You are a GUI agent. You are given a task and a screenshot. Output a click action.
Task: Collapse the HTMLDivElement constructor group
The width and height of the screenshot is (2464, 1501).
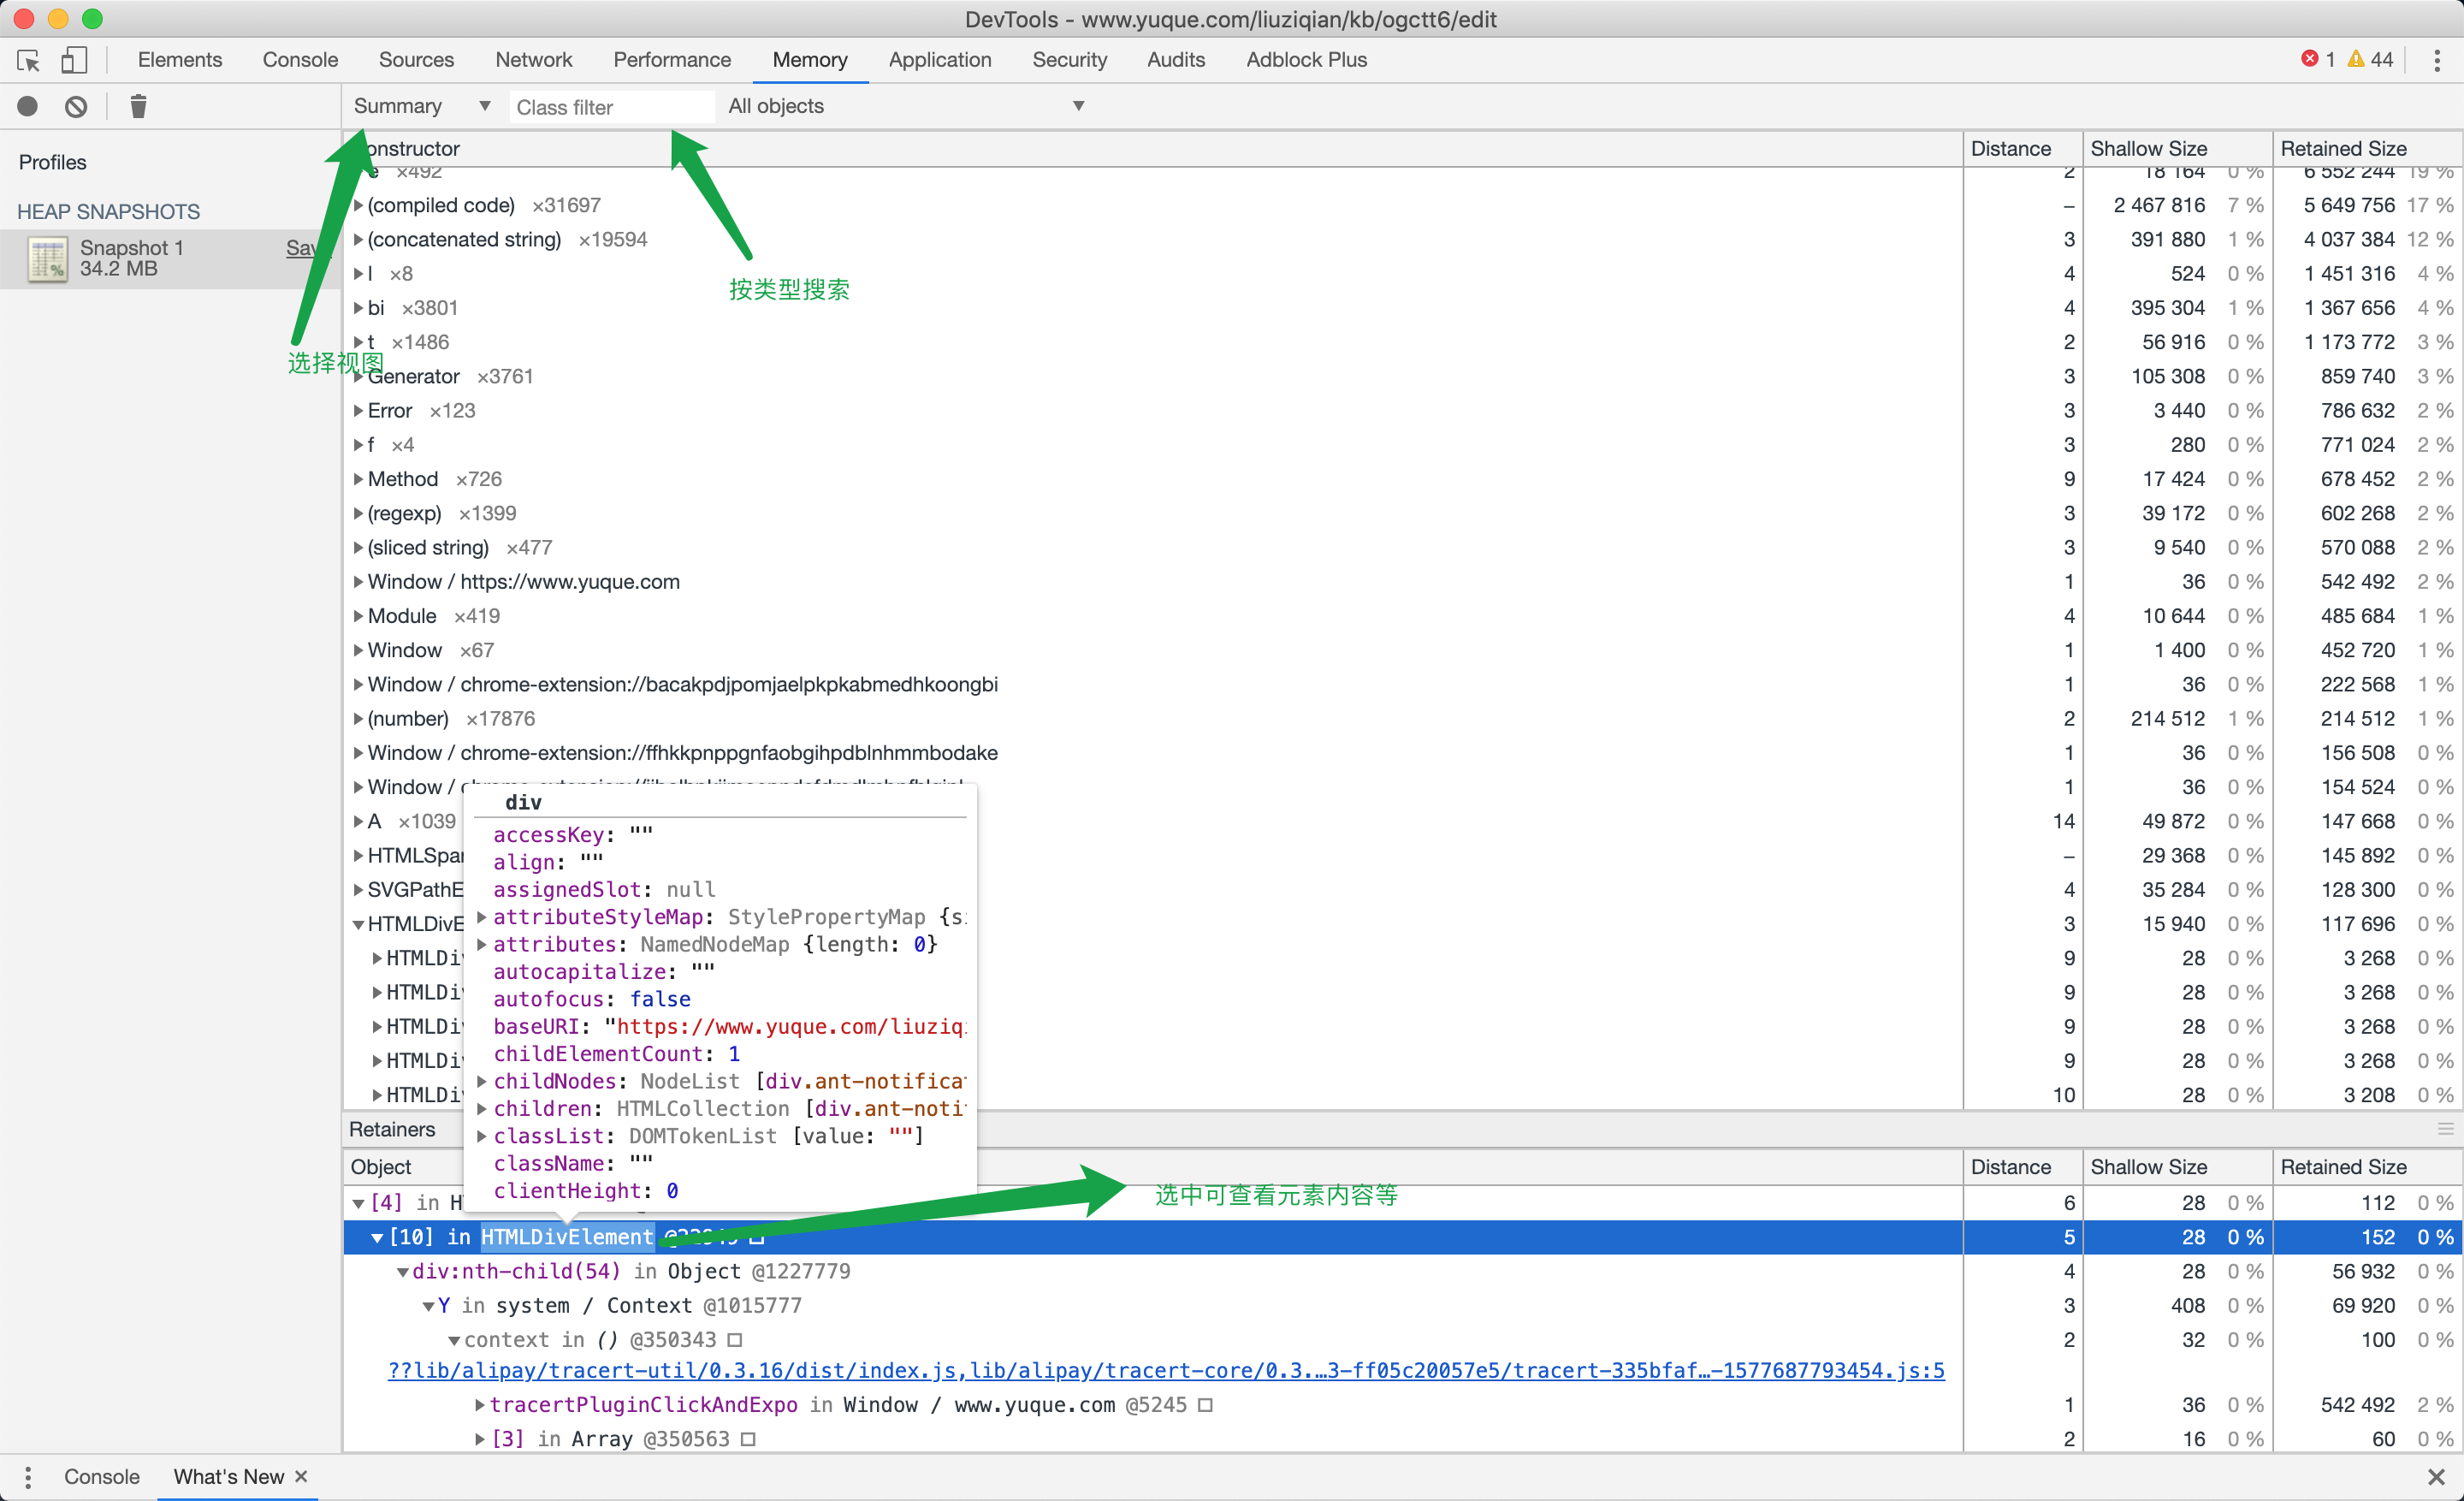tap(358, 925)
